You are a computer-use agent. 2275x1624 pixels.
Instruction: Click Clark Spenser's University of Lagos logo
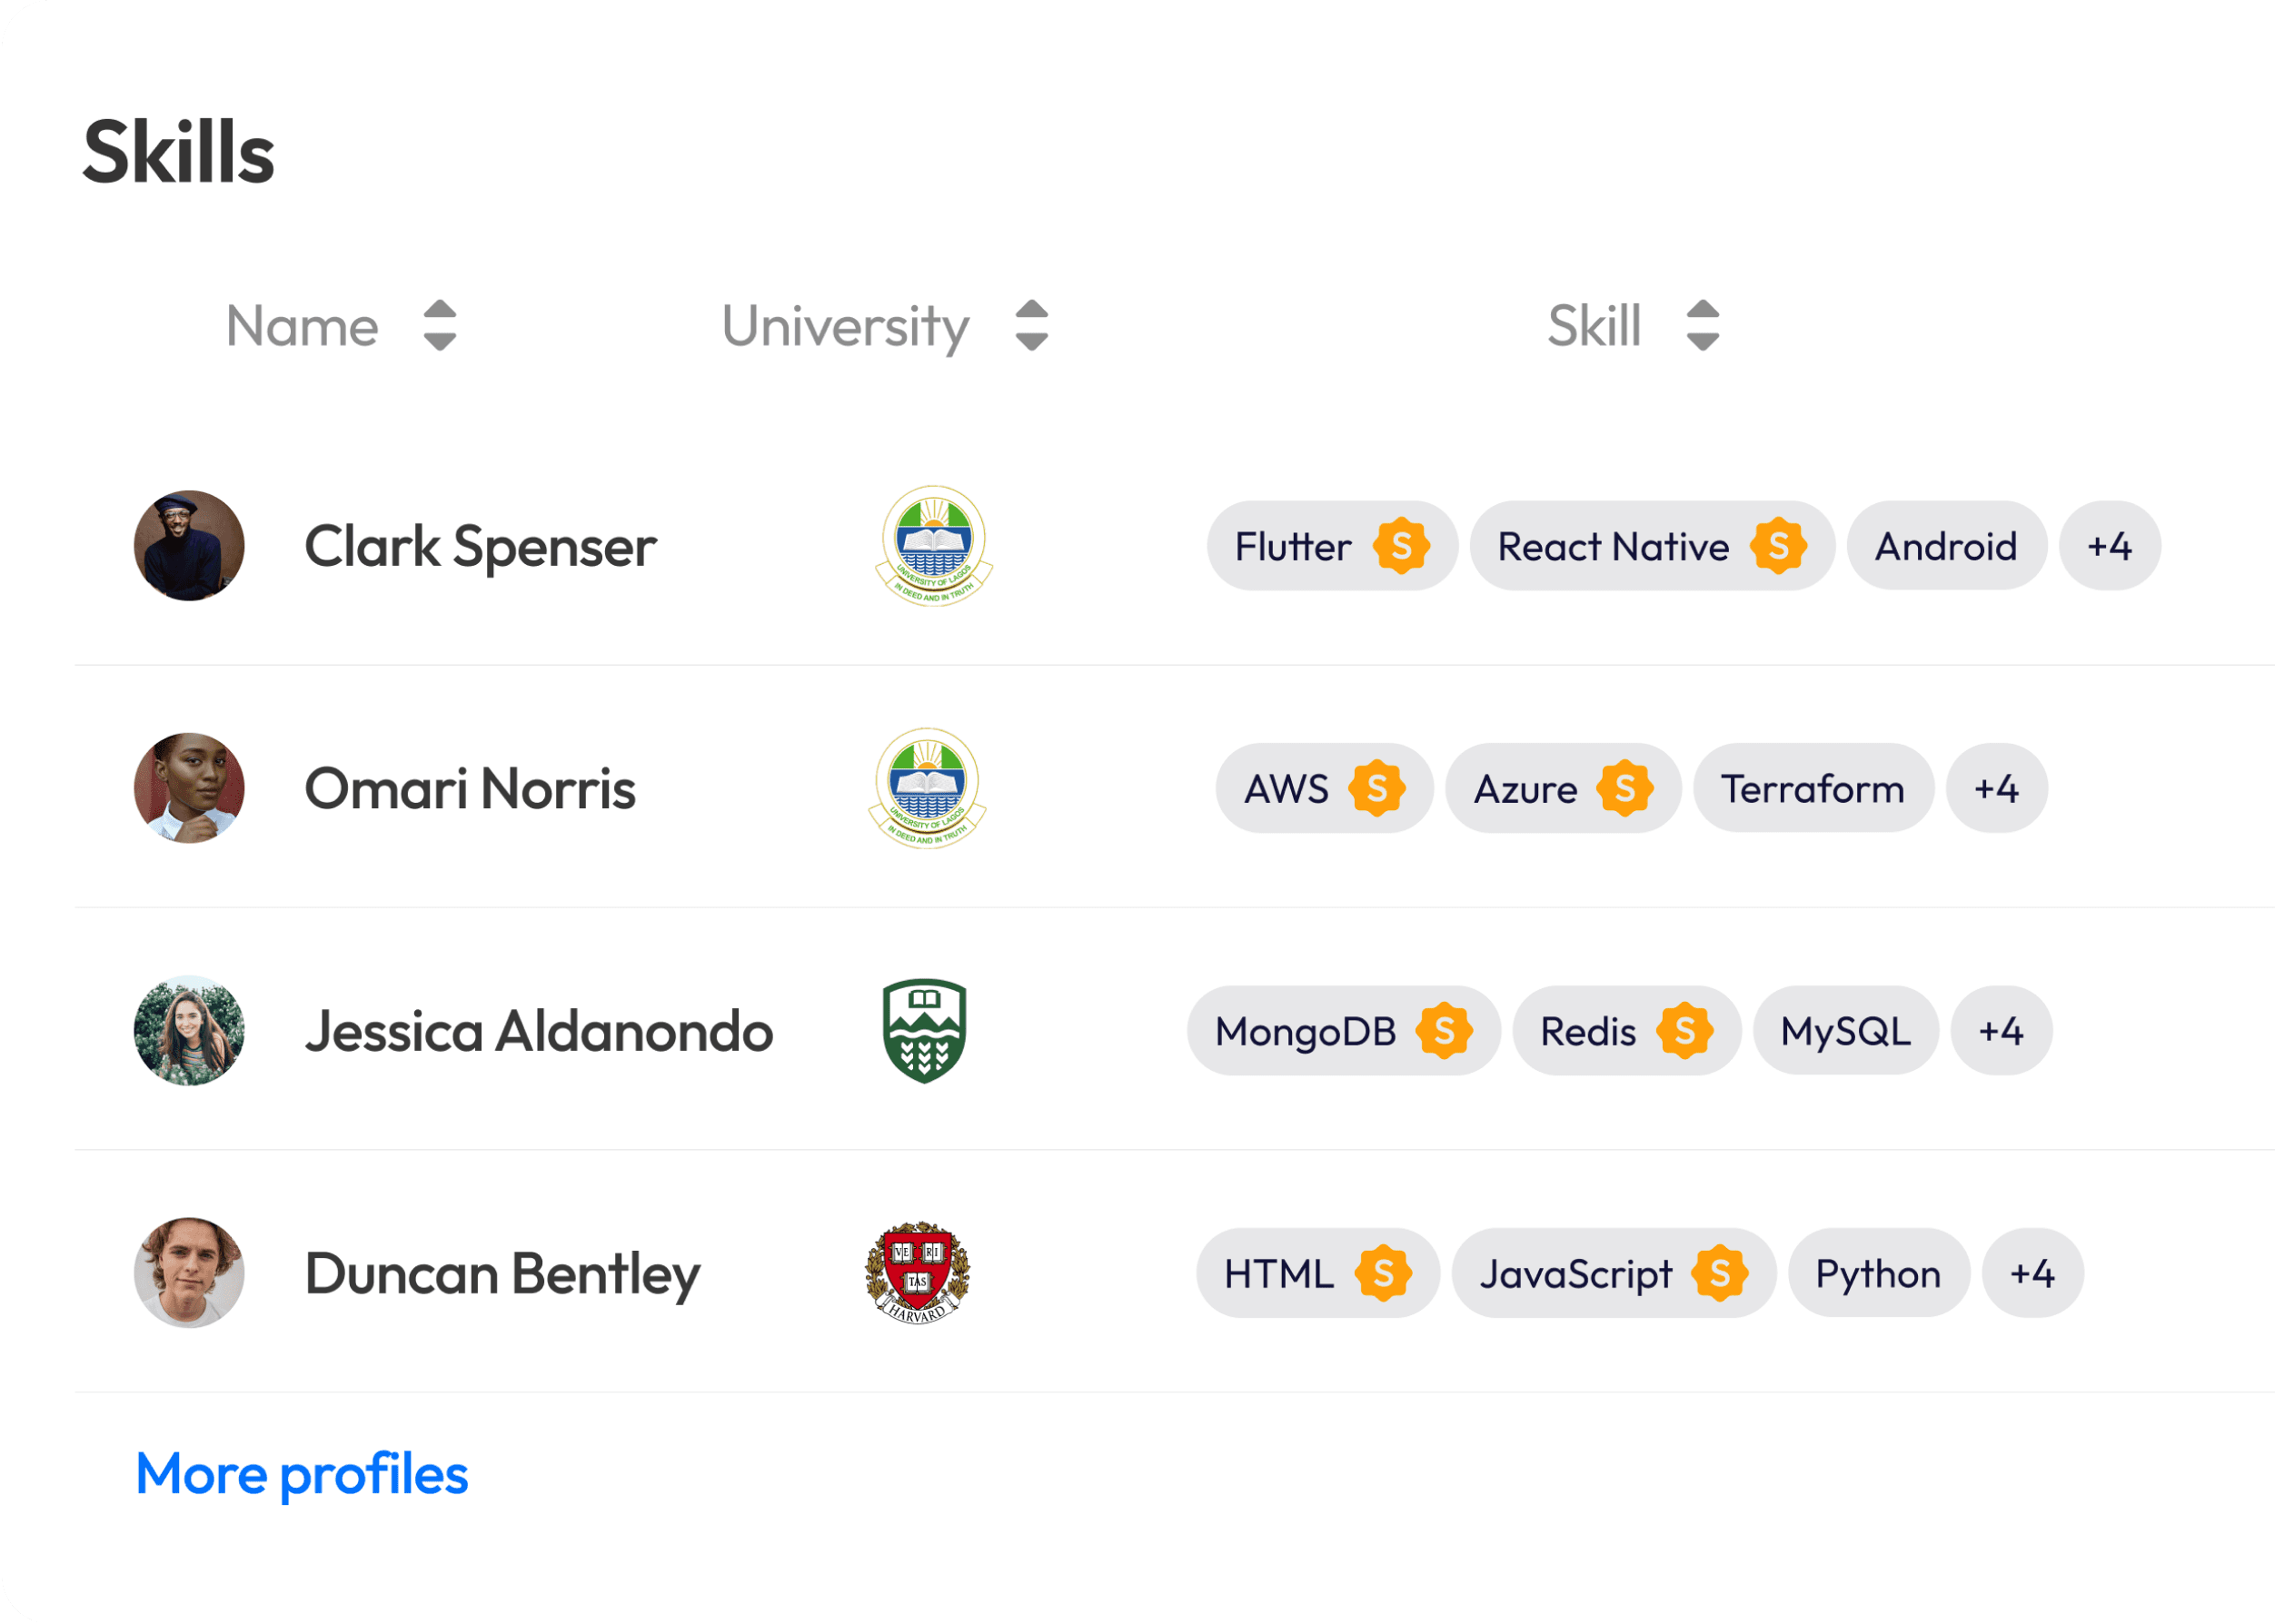point(935,546)
